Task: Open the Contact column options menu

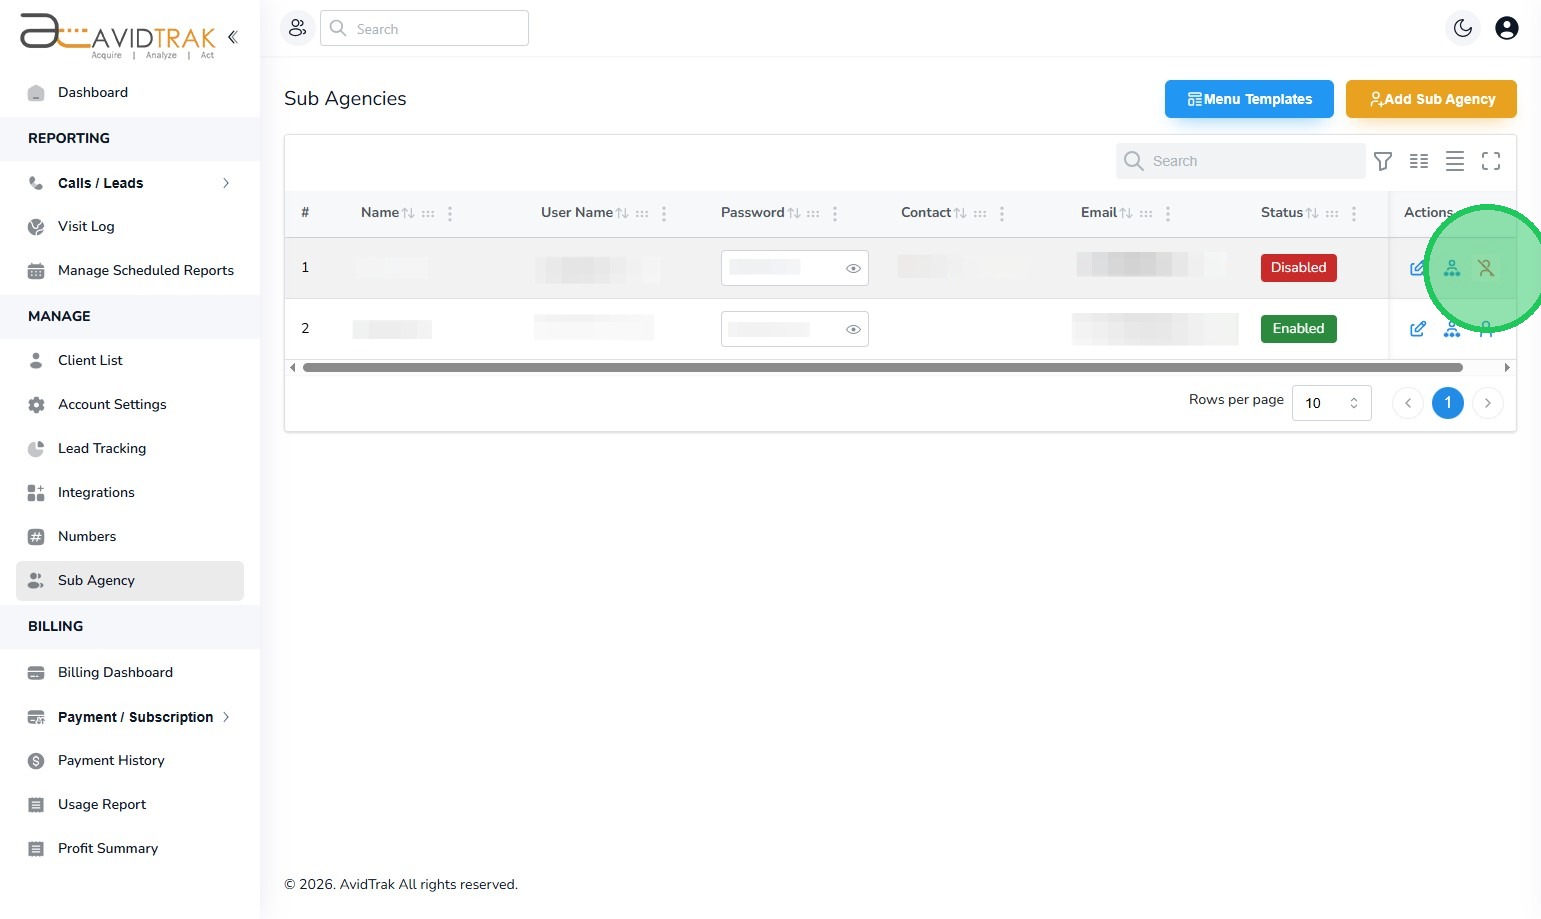Action: coord(1002,213)
